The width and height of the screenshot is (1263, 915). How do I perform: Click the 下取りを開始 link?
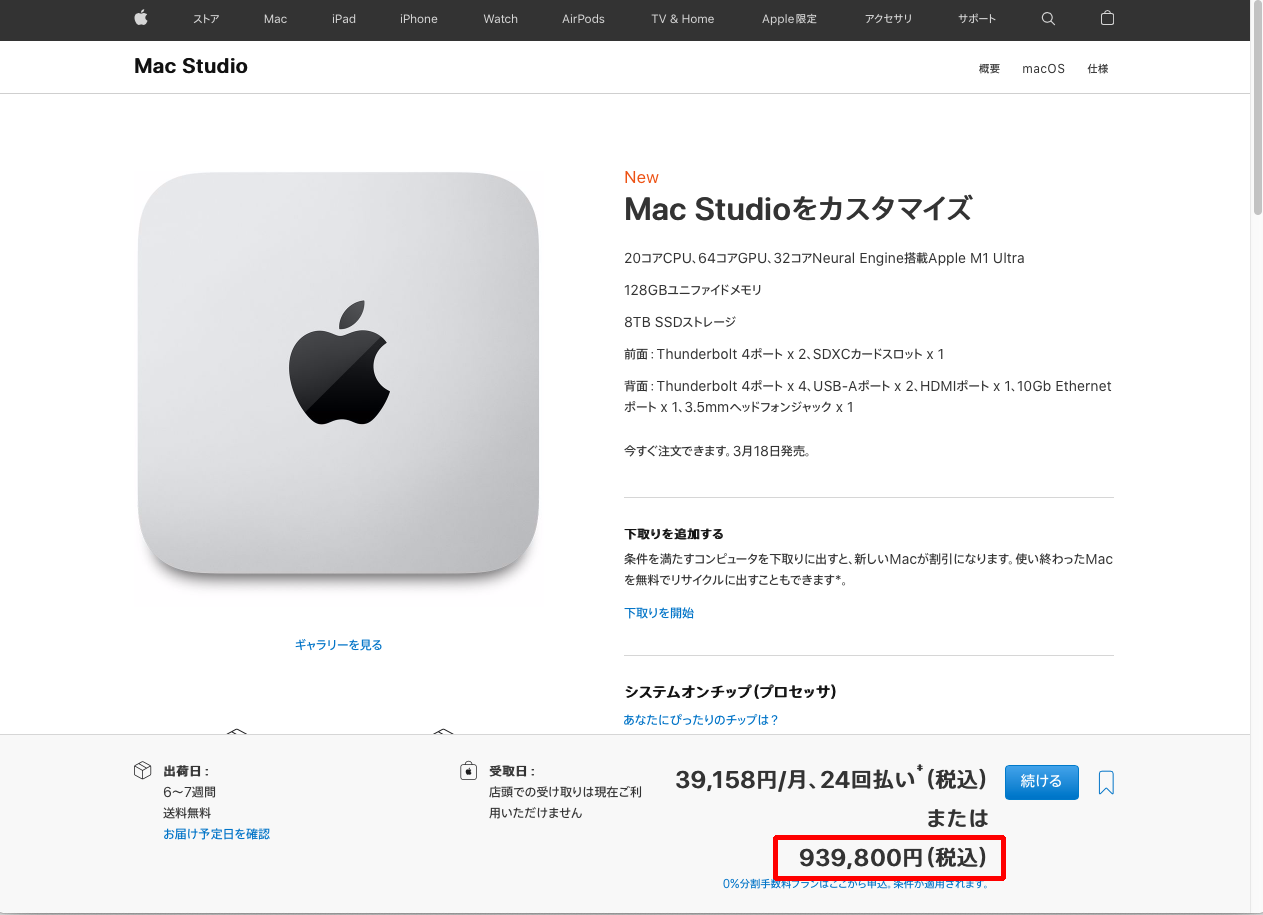pos(659,613)
